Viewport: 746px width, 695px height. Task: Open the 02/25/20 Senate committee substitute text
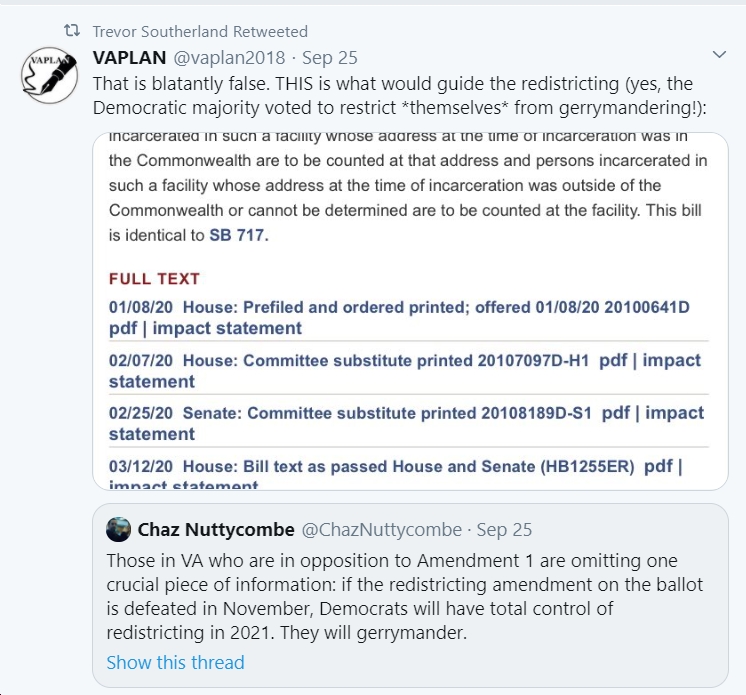pyautogui.click(x=350, y=413)
